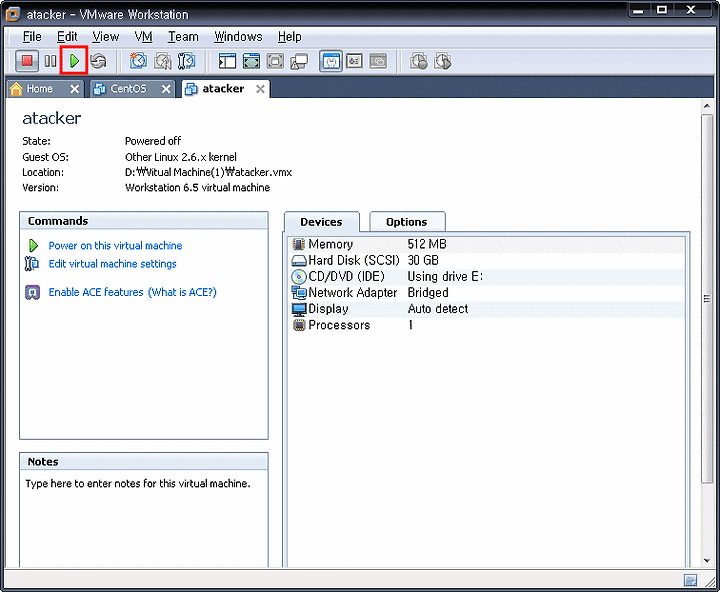Select the Bridged network value

428,293
